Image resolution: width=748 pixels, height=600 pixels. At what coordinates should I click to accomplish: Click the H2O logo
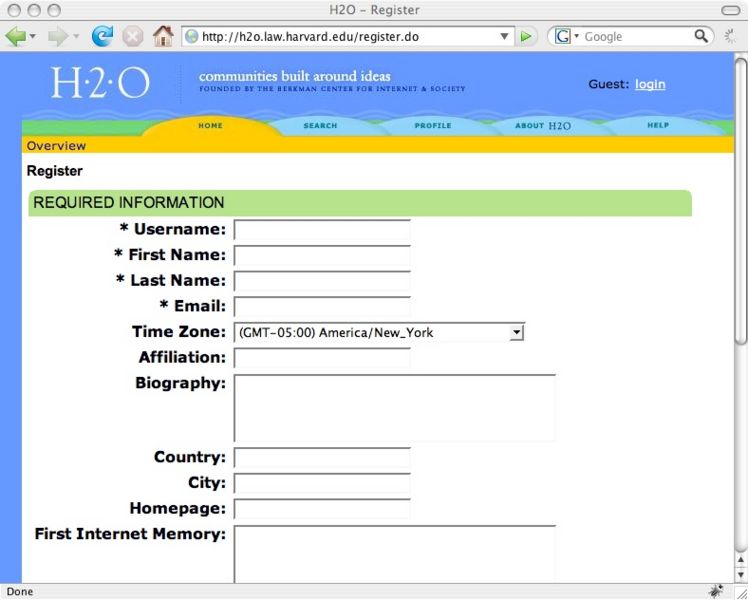click(100, 85)
